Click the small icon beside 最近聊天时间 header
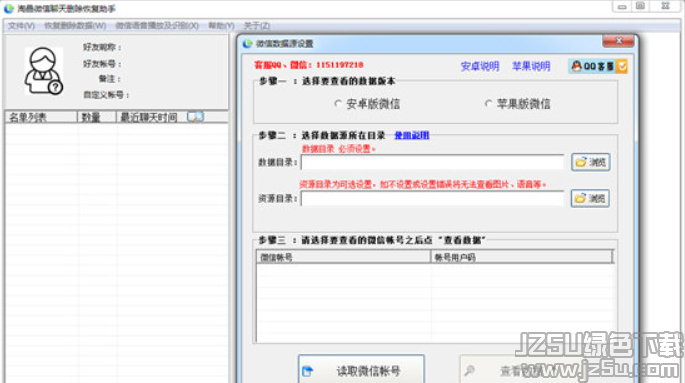Image resolution: width=685 pixels, height=383 pixels. click(195, 117)
